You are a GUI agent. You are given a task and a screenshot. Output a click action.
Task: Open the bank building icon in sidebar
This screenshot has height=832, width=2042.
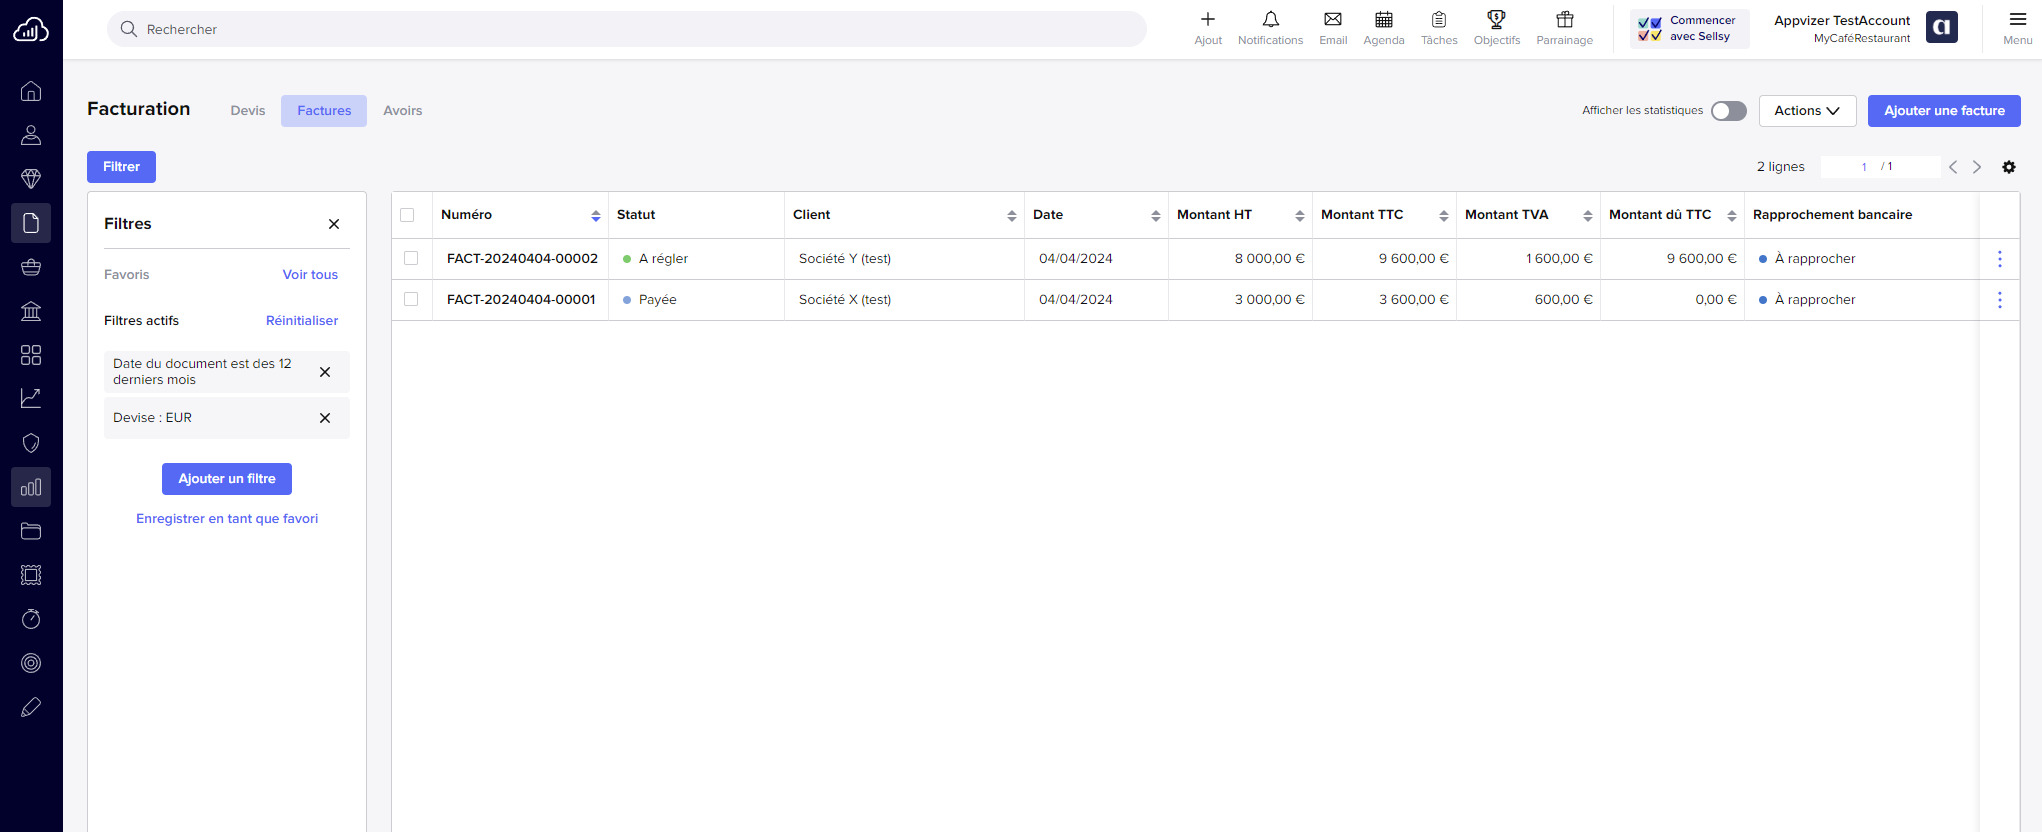31,311
